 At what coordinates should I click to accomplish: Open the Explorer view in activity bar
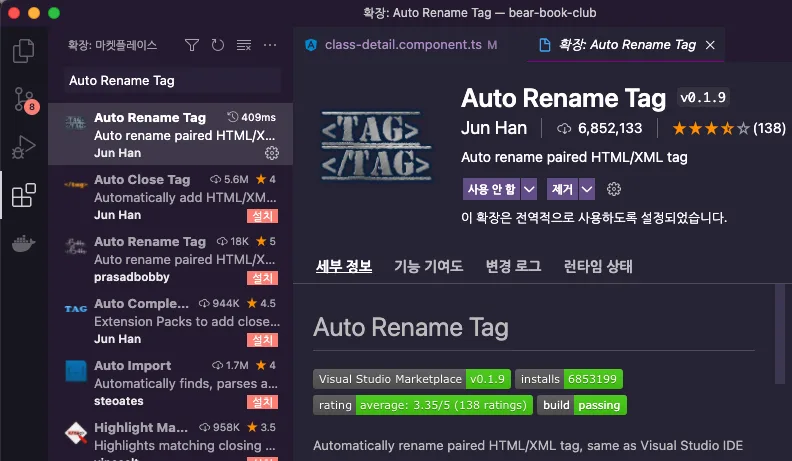[x=23, y=51]
